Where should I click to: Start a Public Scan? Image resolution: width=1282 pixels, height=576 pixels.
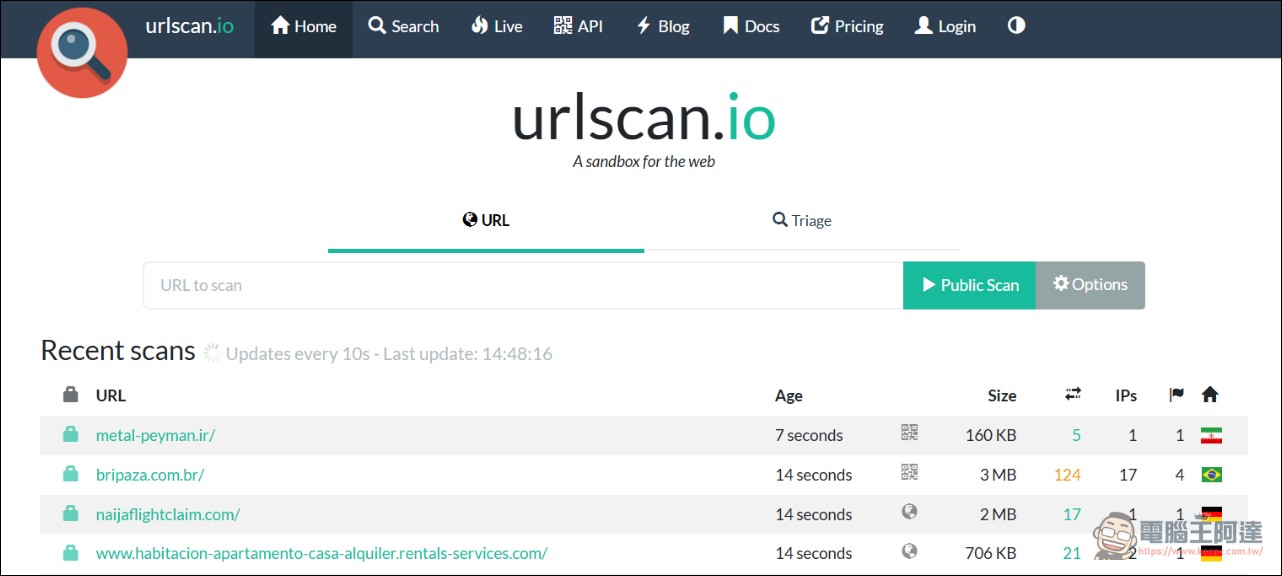click(x=969, y=285)
